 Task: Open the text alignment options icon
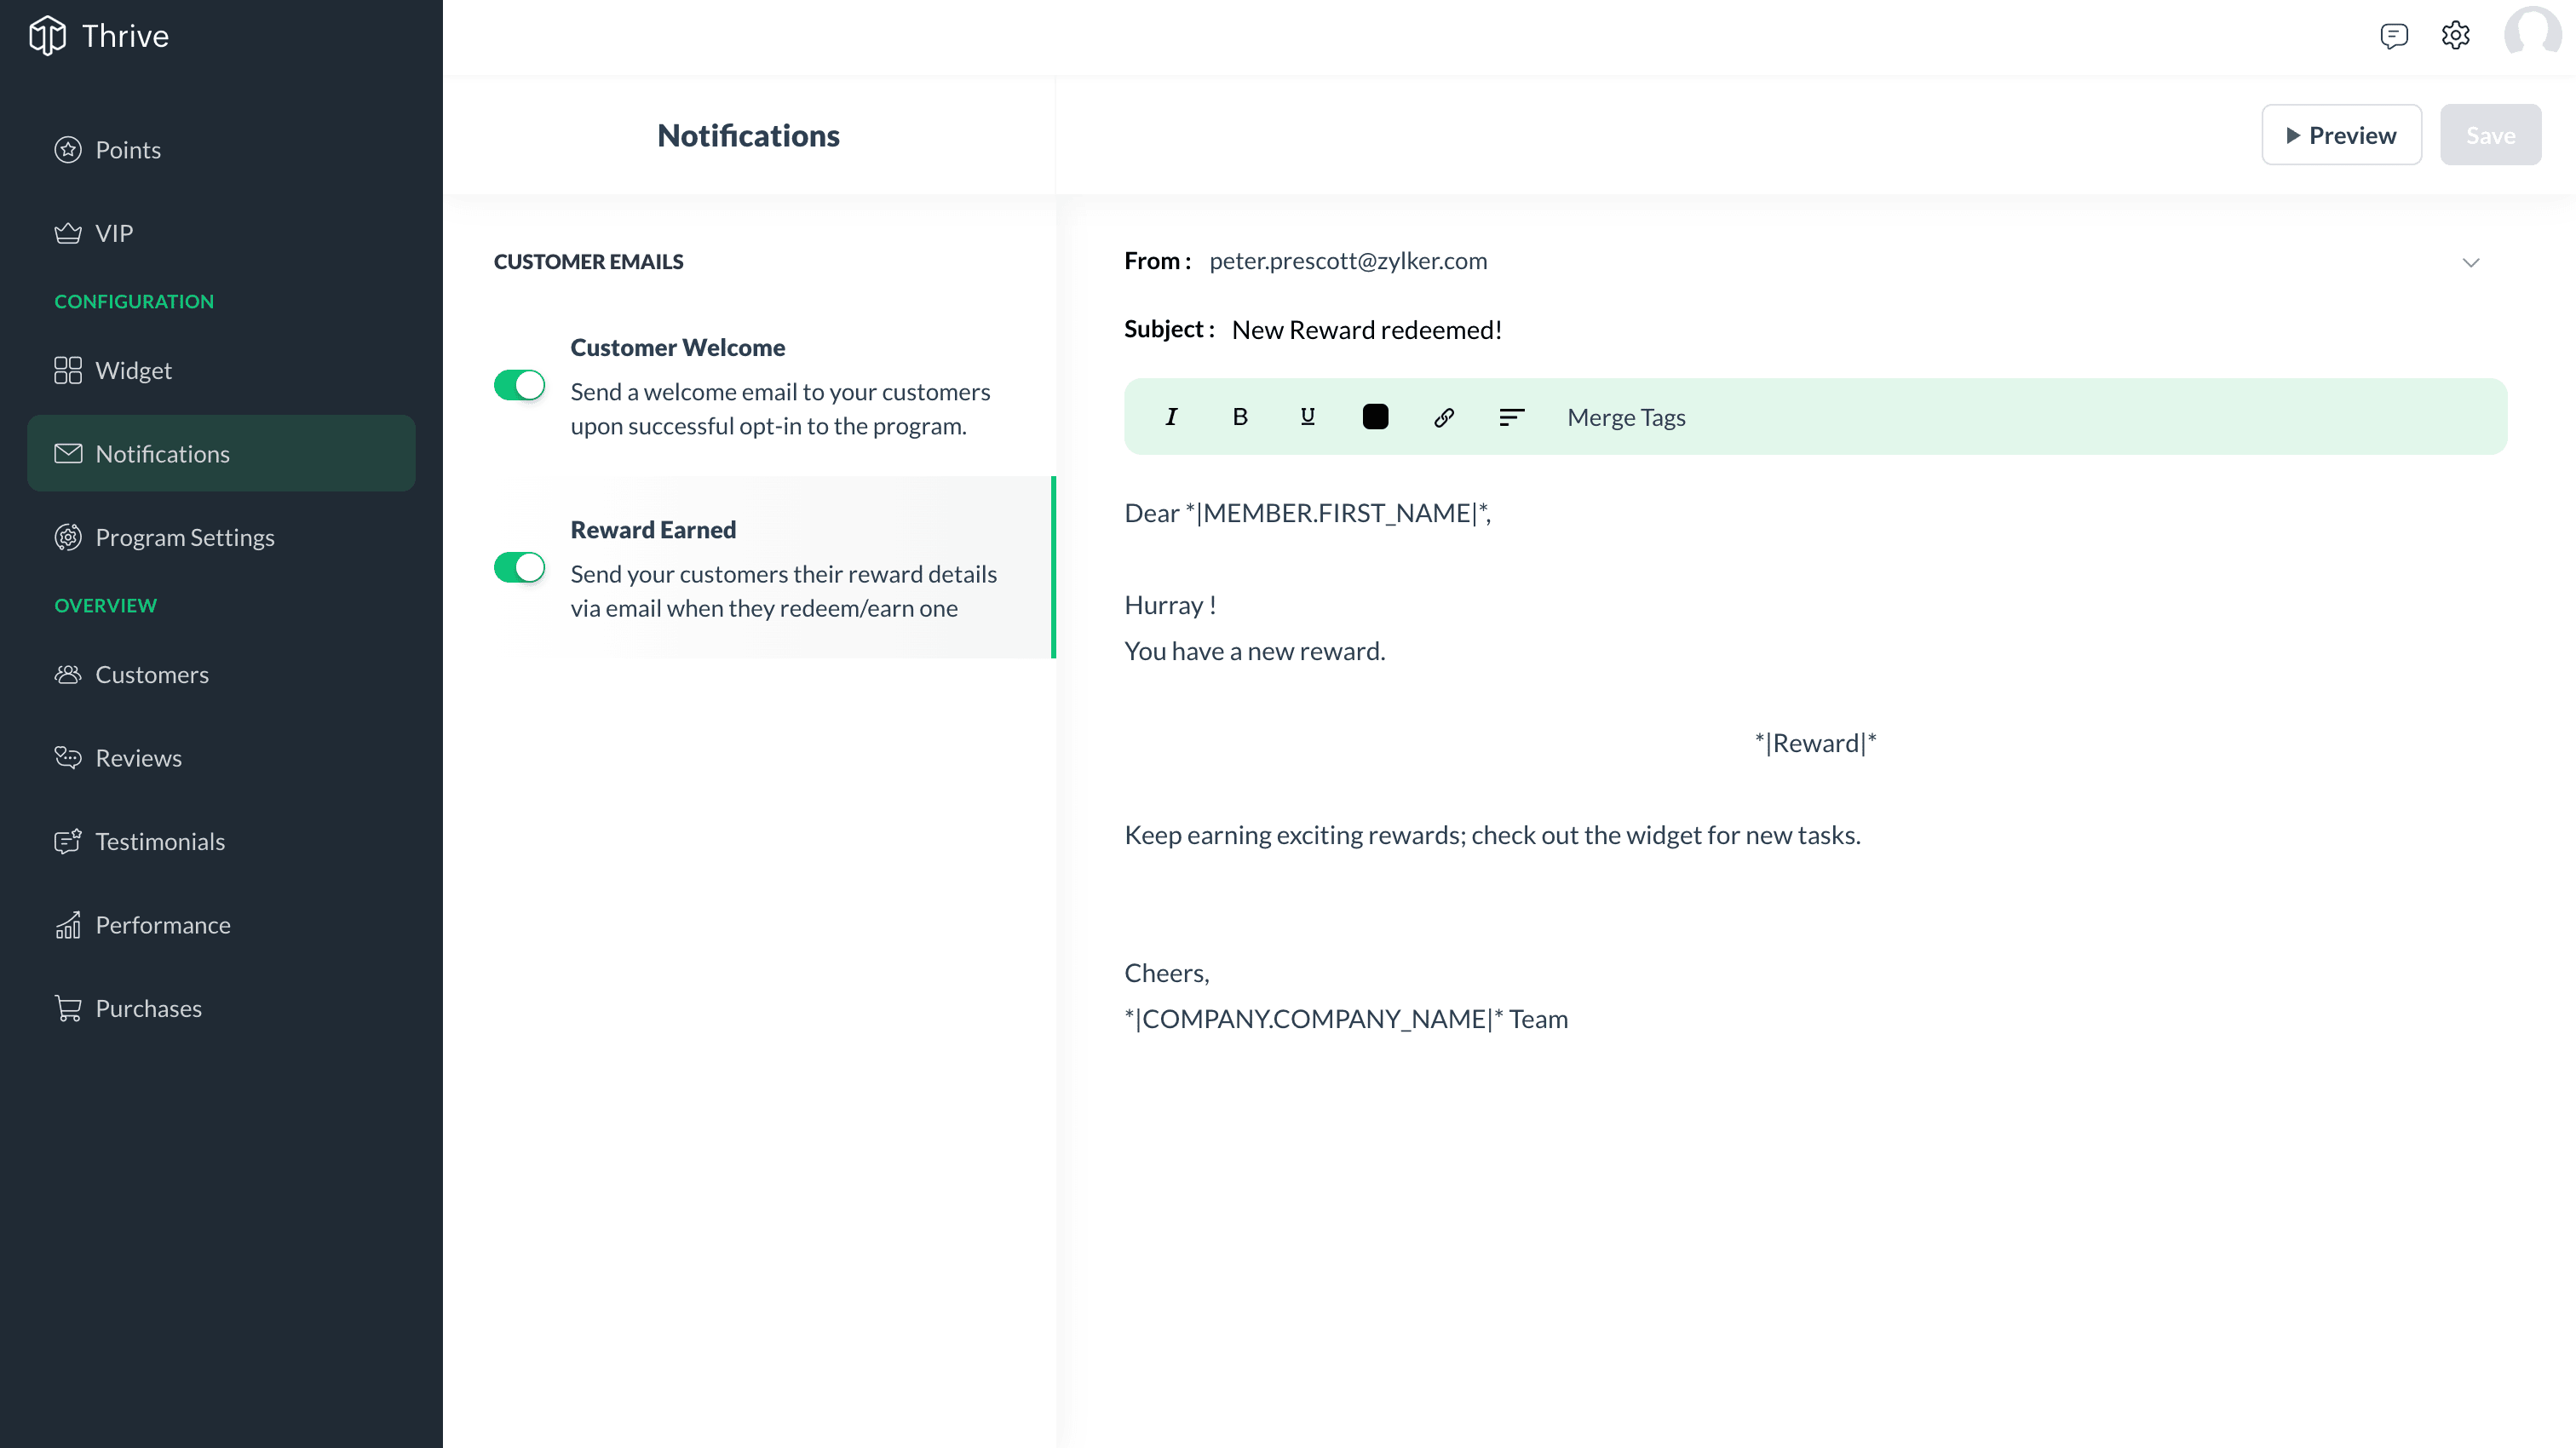click(1511, 417)
